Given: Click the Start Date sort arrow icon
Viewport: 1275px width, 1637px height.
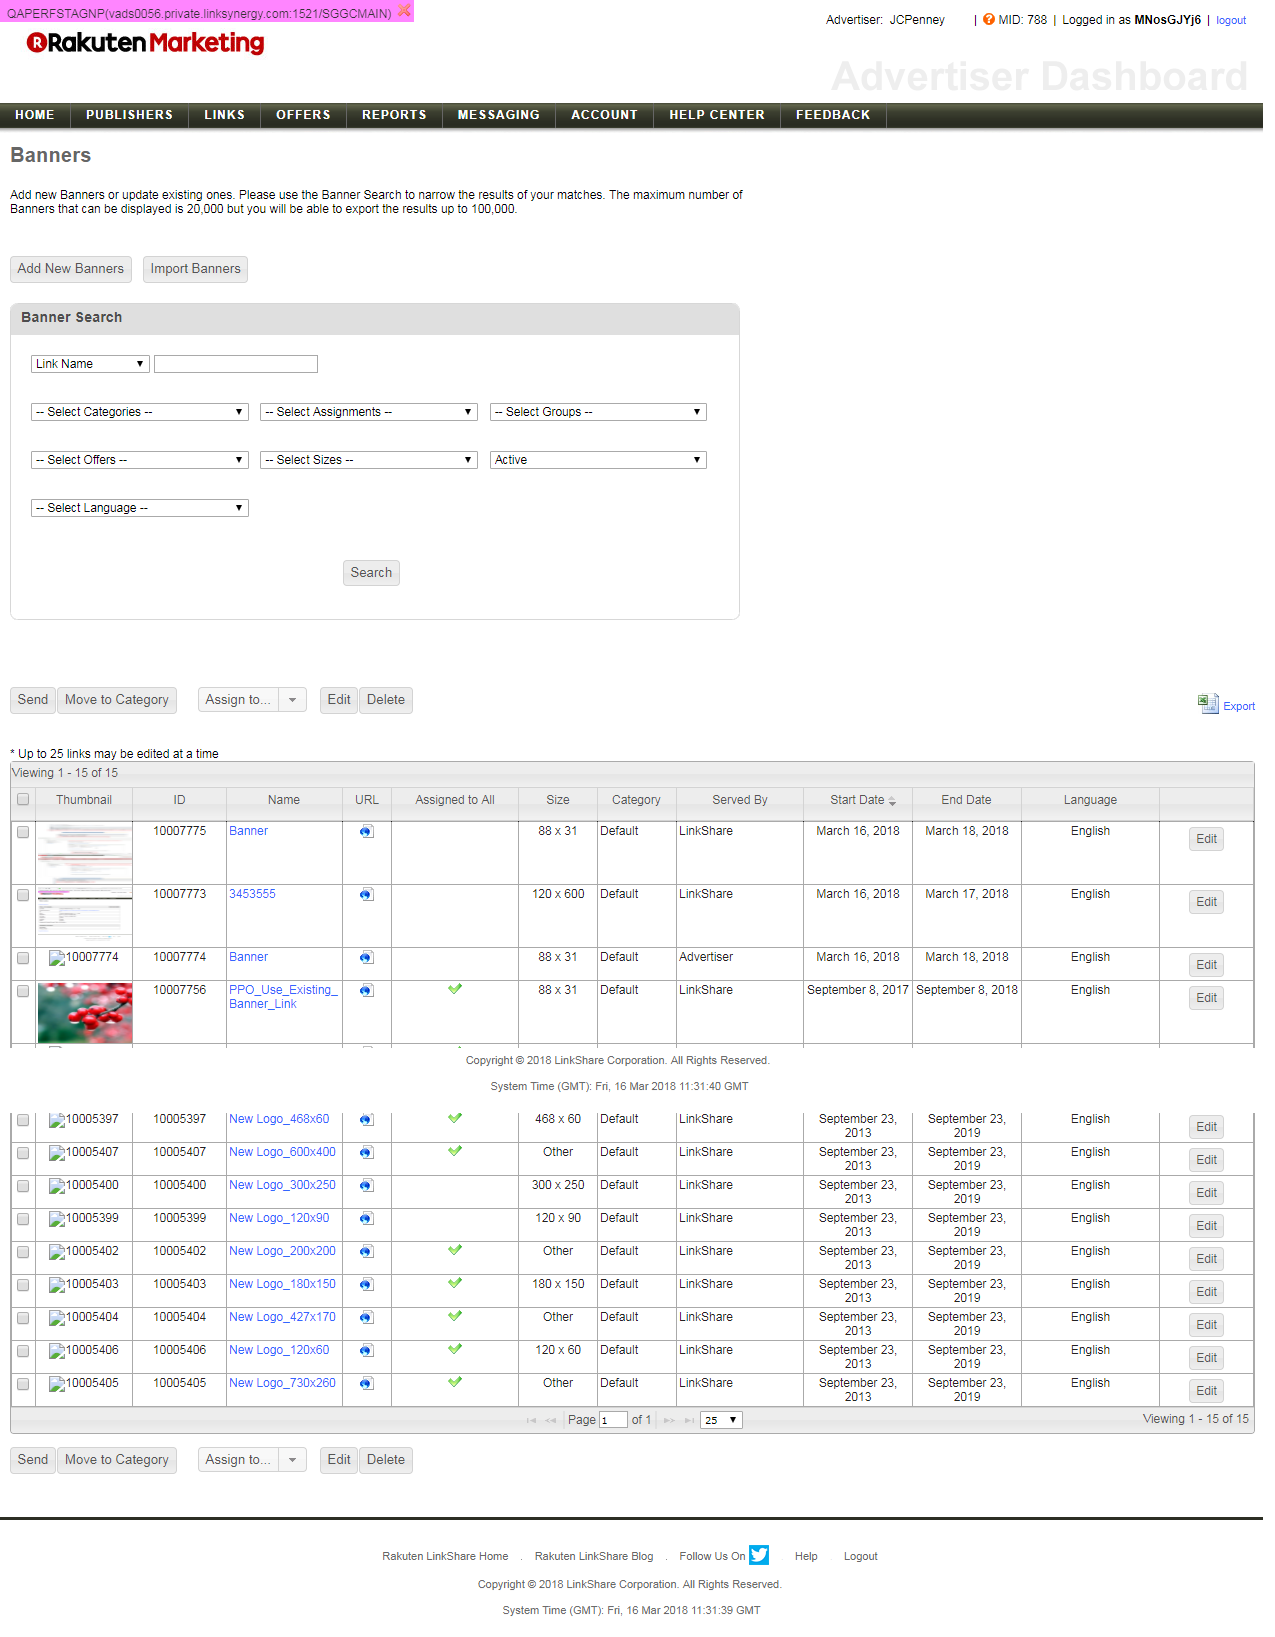Looking at the screenshot, I should click(892, 801).
